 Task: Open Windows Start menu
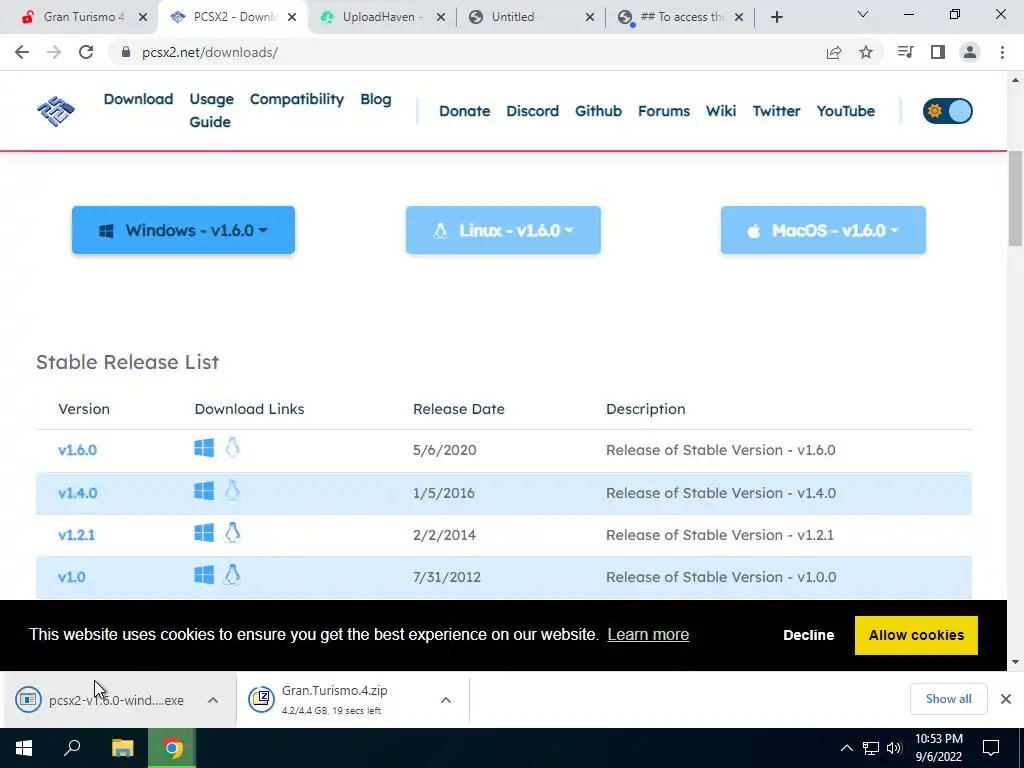tap(24, 748)
